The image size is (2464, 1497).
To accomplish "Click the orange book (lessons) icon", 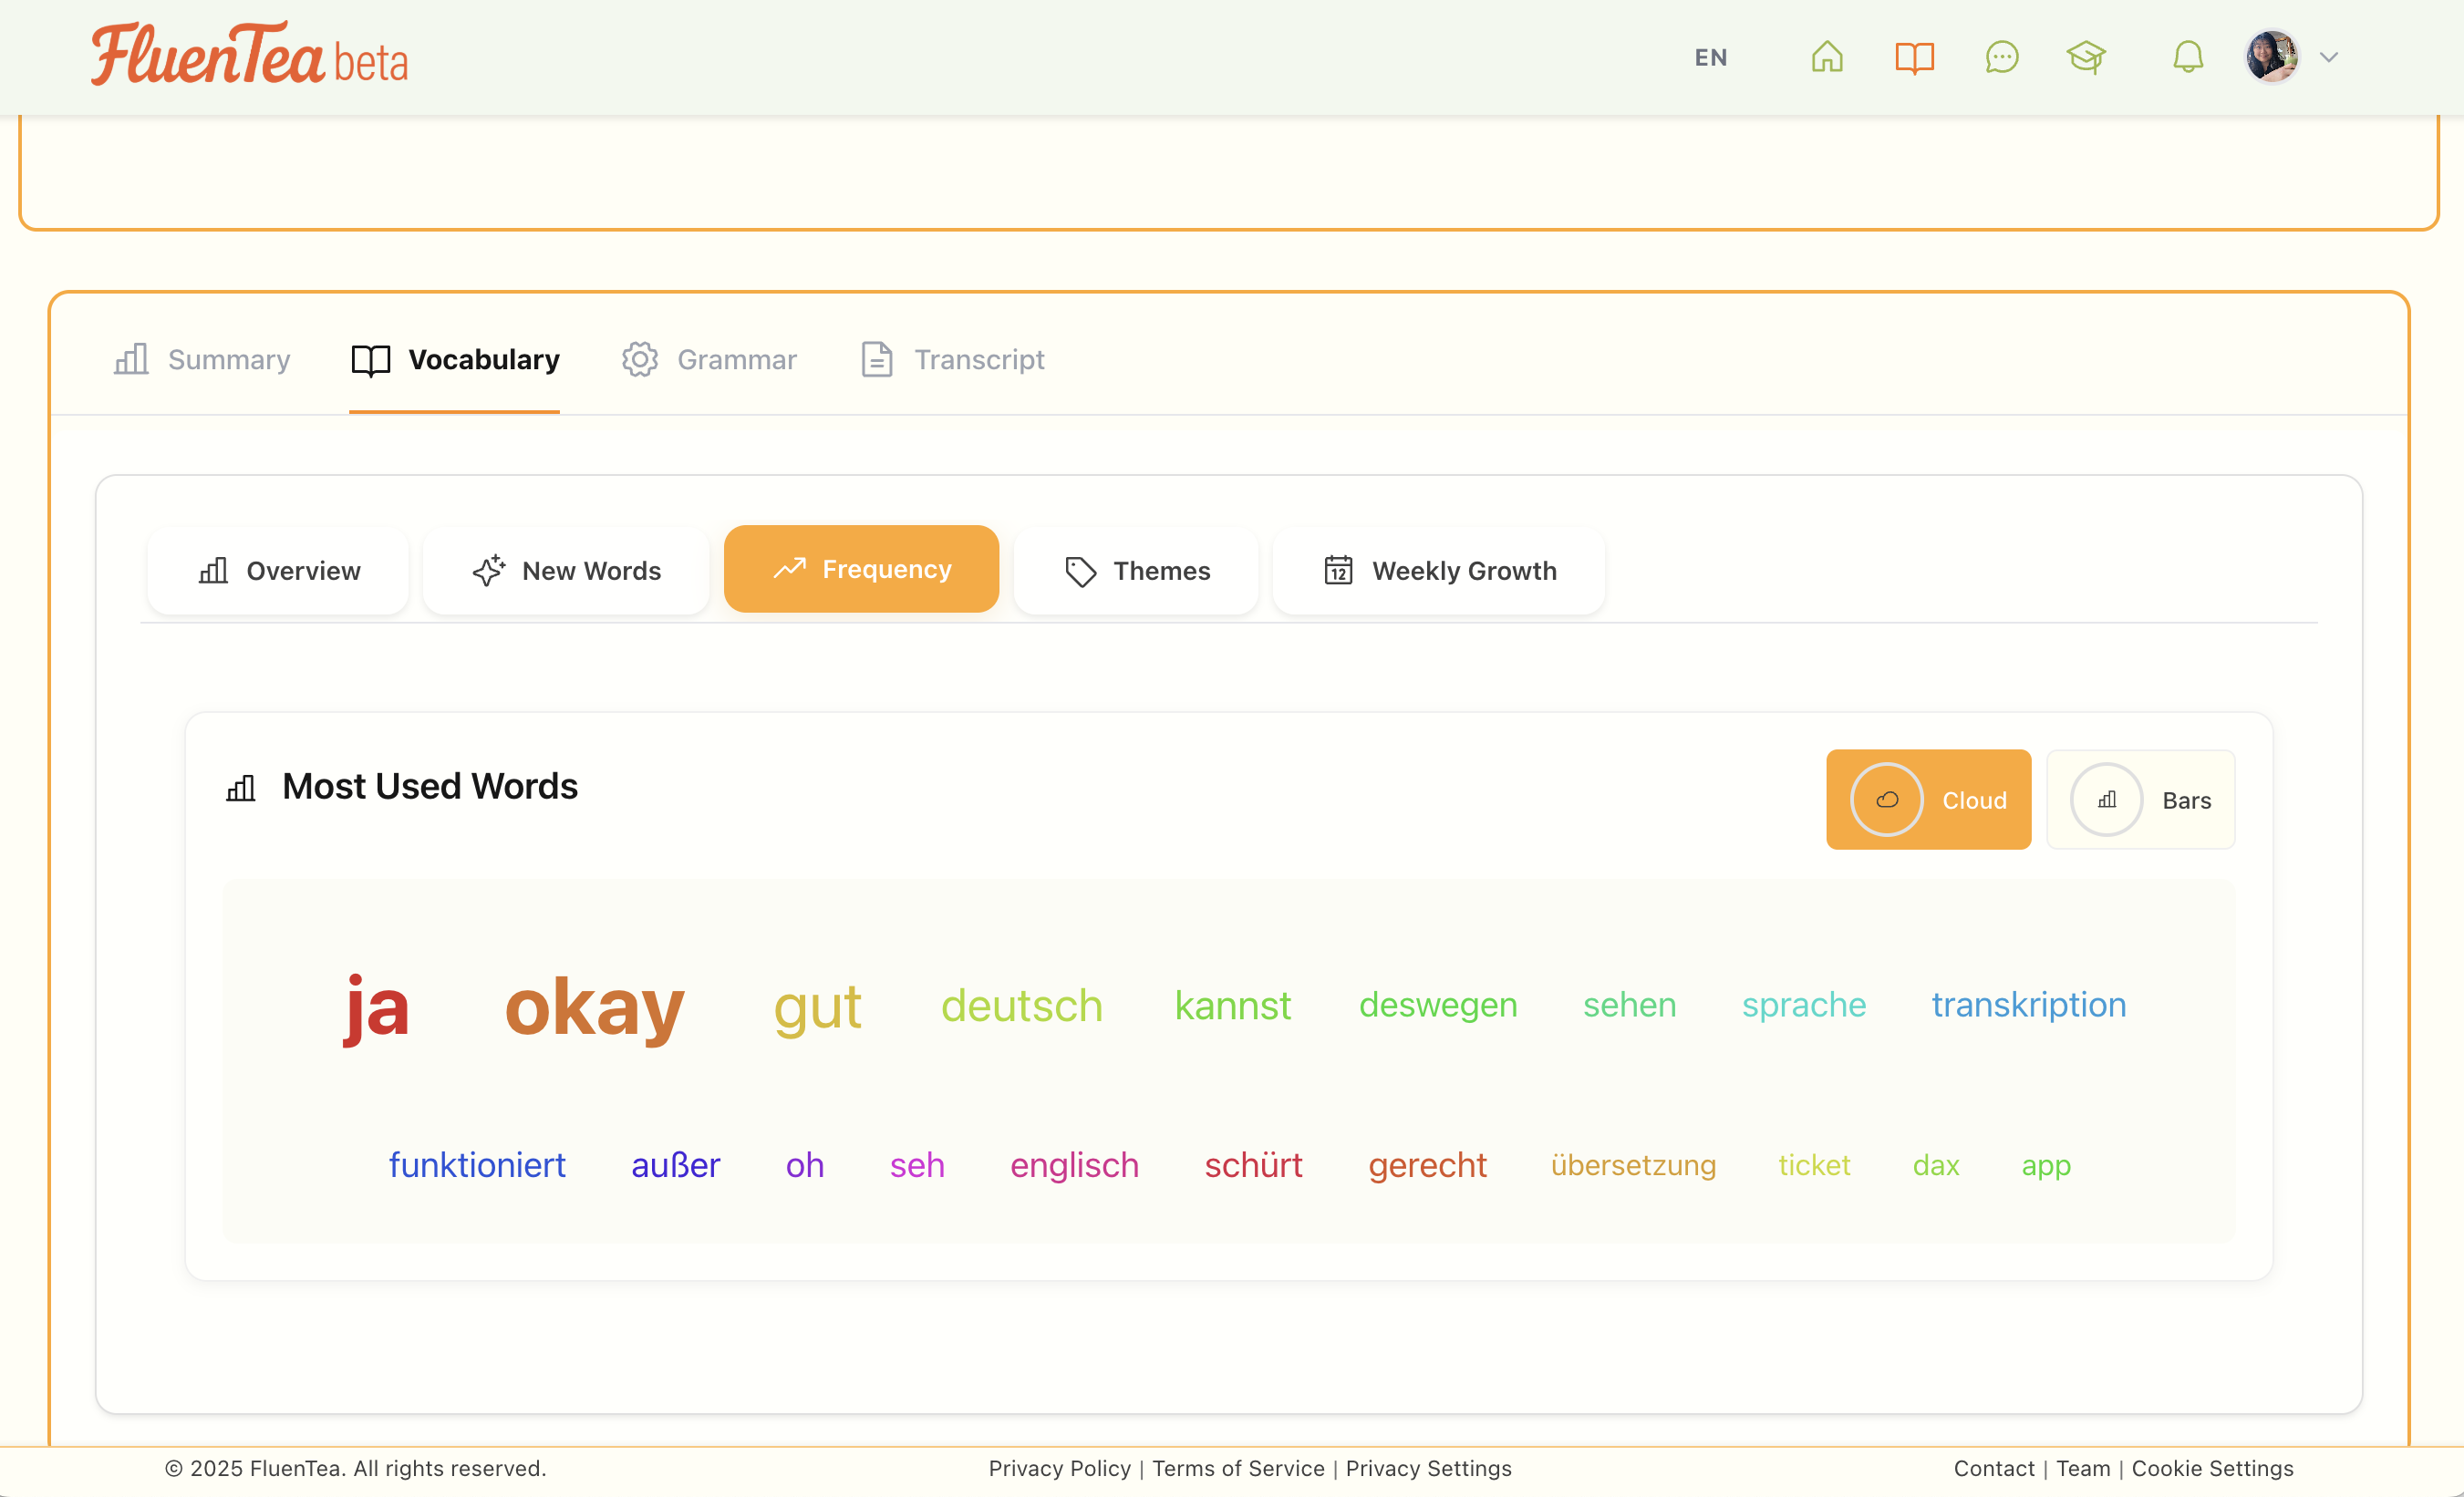I will click(1915, 57).
